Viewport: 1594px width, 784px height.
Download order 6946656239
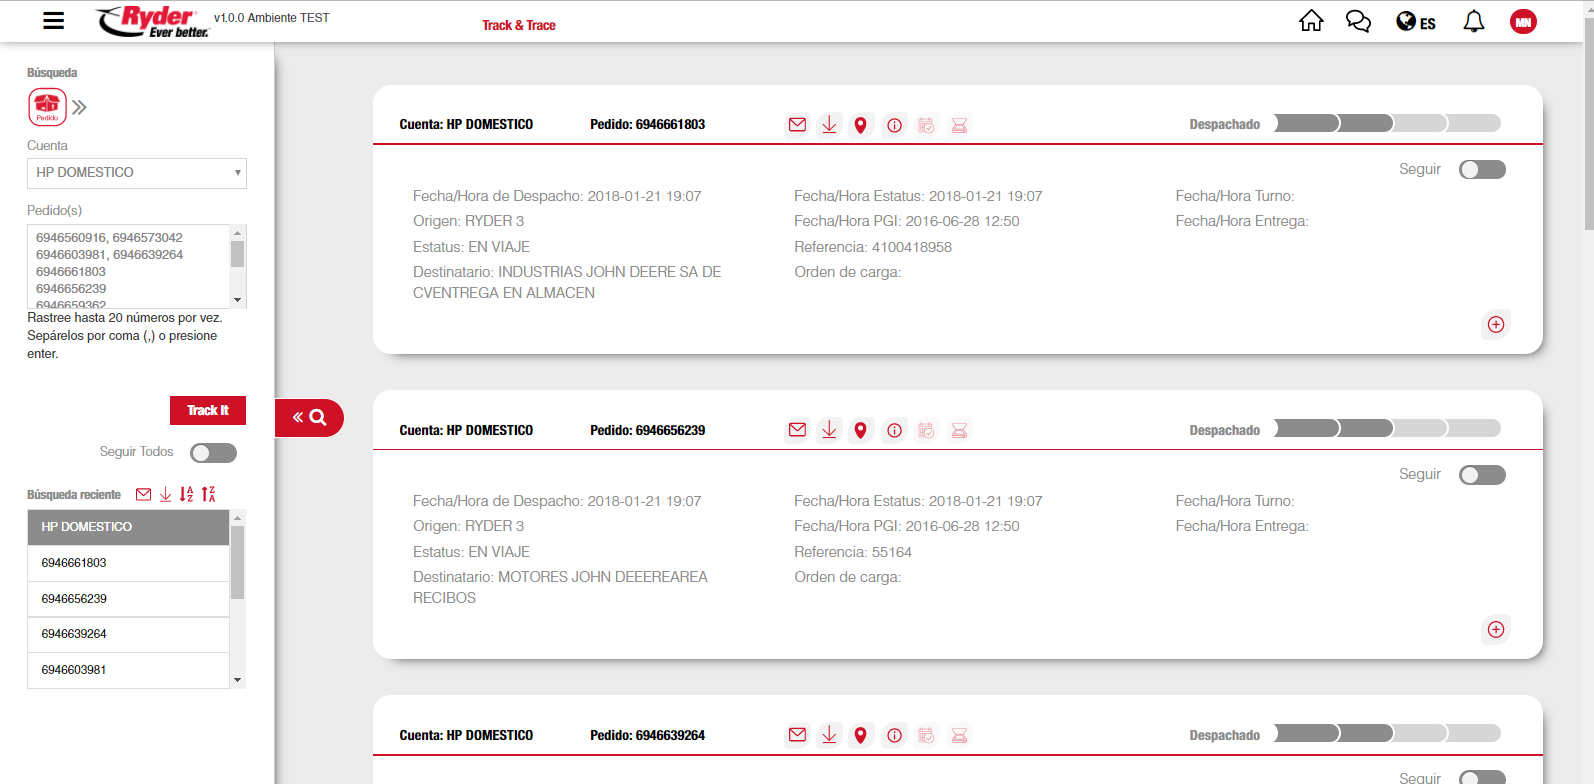click(829, 430)
